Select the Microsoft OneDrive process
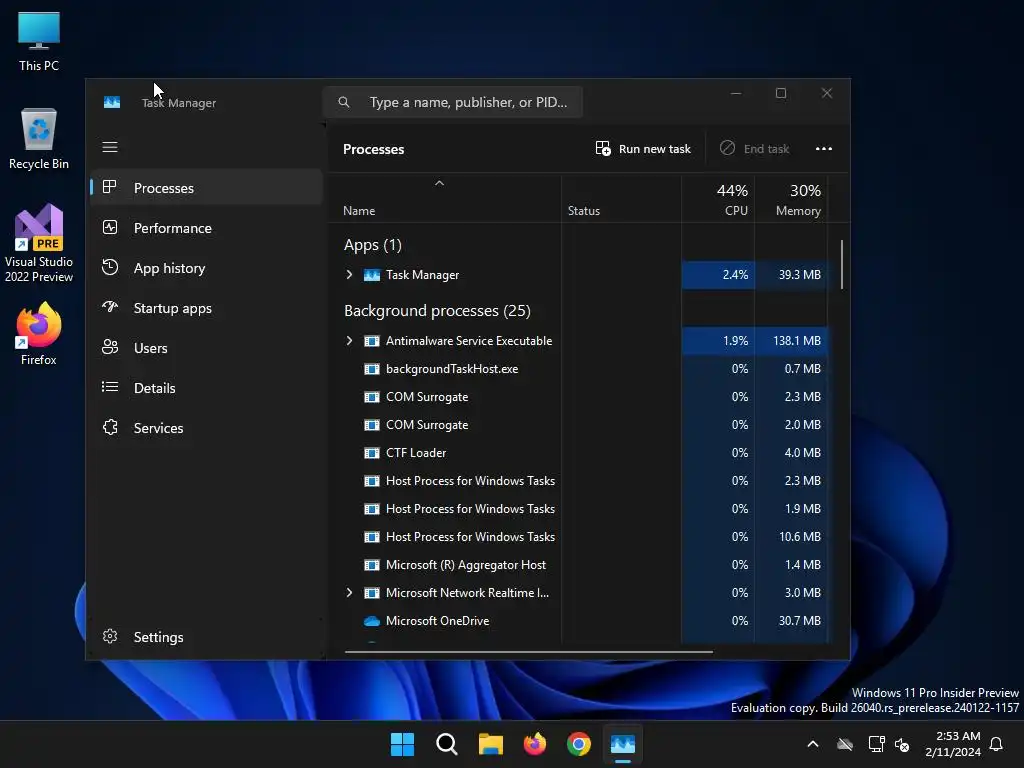1024x768 pixels. click(579, 621)
